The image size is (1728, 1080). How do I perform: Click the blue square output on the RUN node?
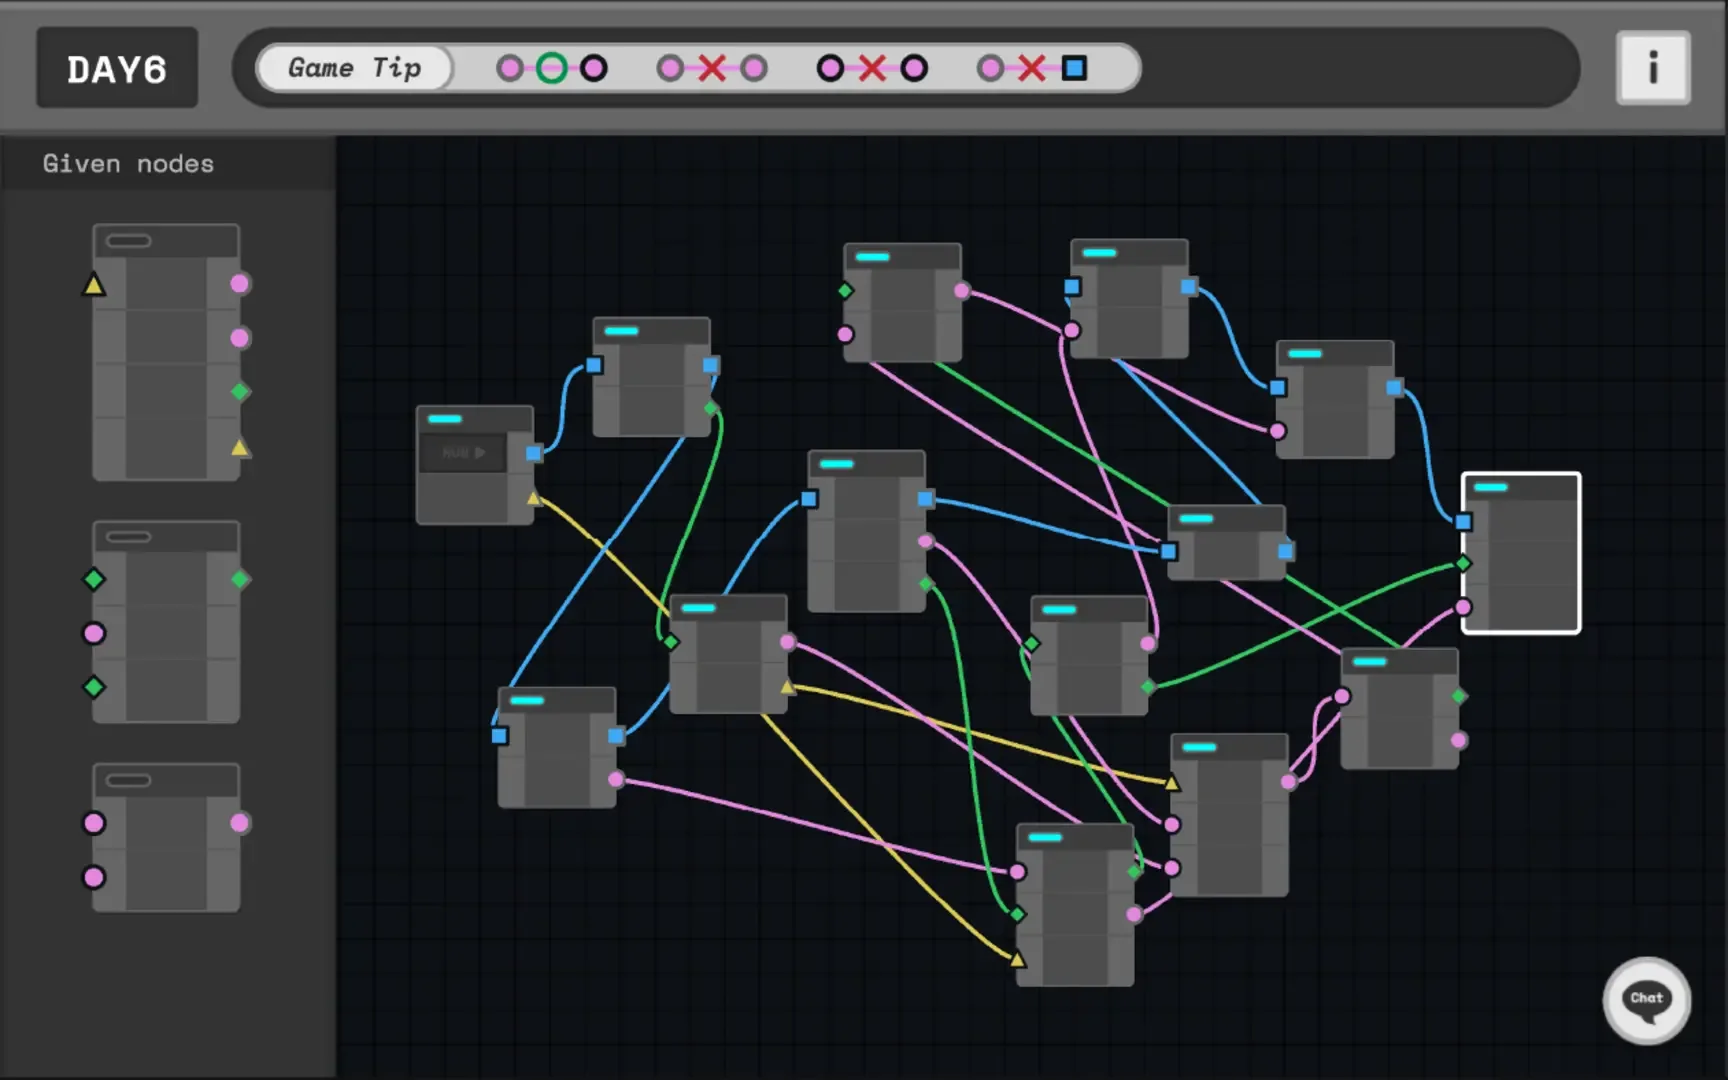tap(534, 453)
